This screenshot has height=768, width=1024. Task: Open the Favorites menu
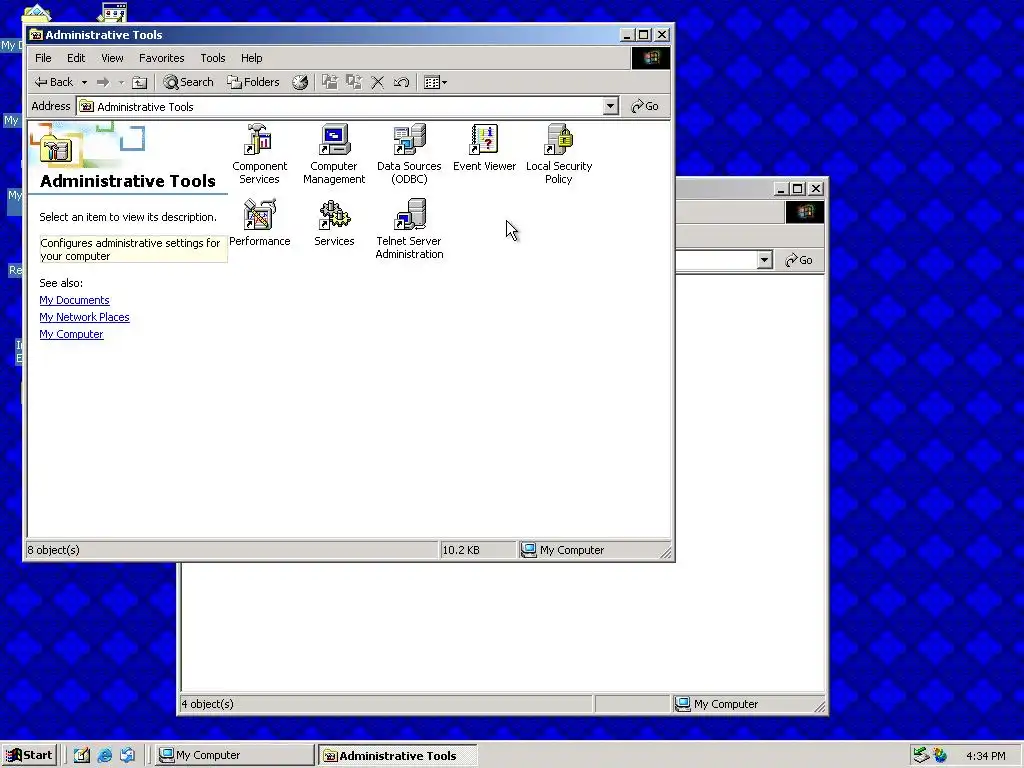pyautogui.click(x=161, y=58)
